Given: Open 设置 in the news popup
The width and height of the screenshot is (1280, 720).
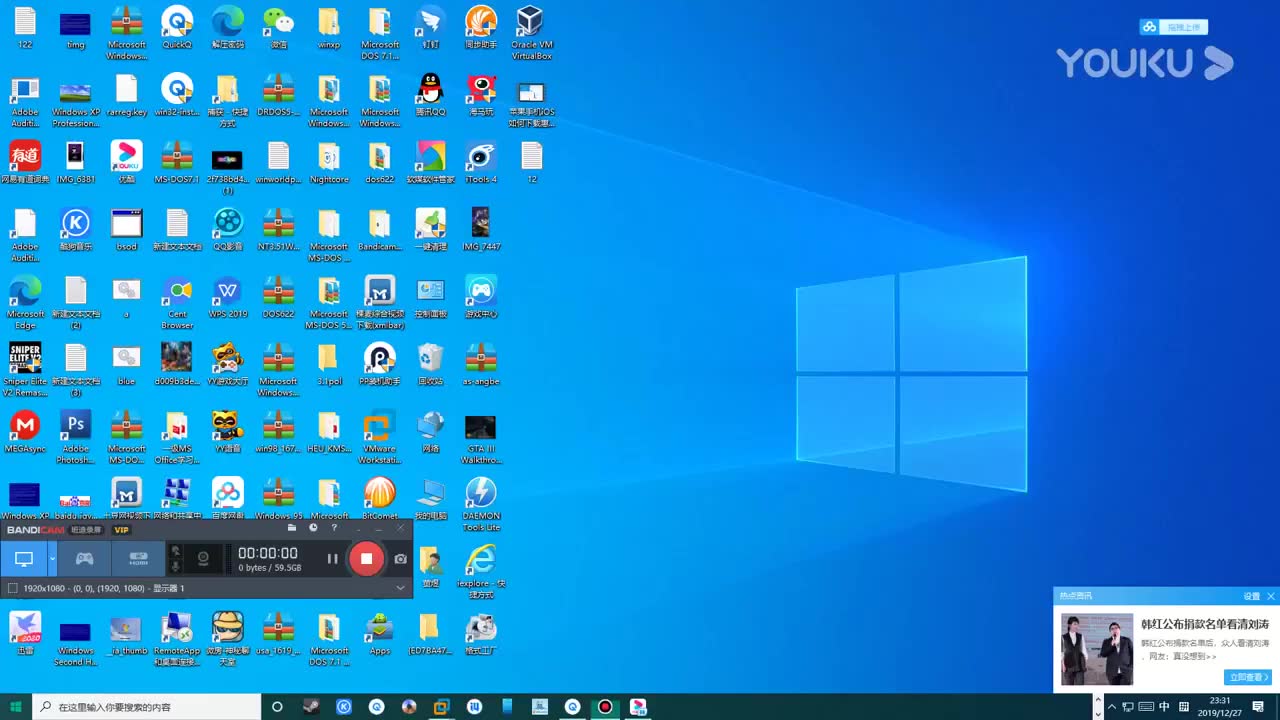Looking at the screenshot, I should tap(1251, 595).
